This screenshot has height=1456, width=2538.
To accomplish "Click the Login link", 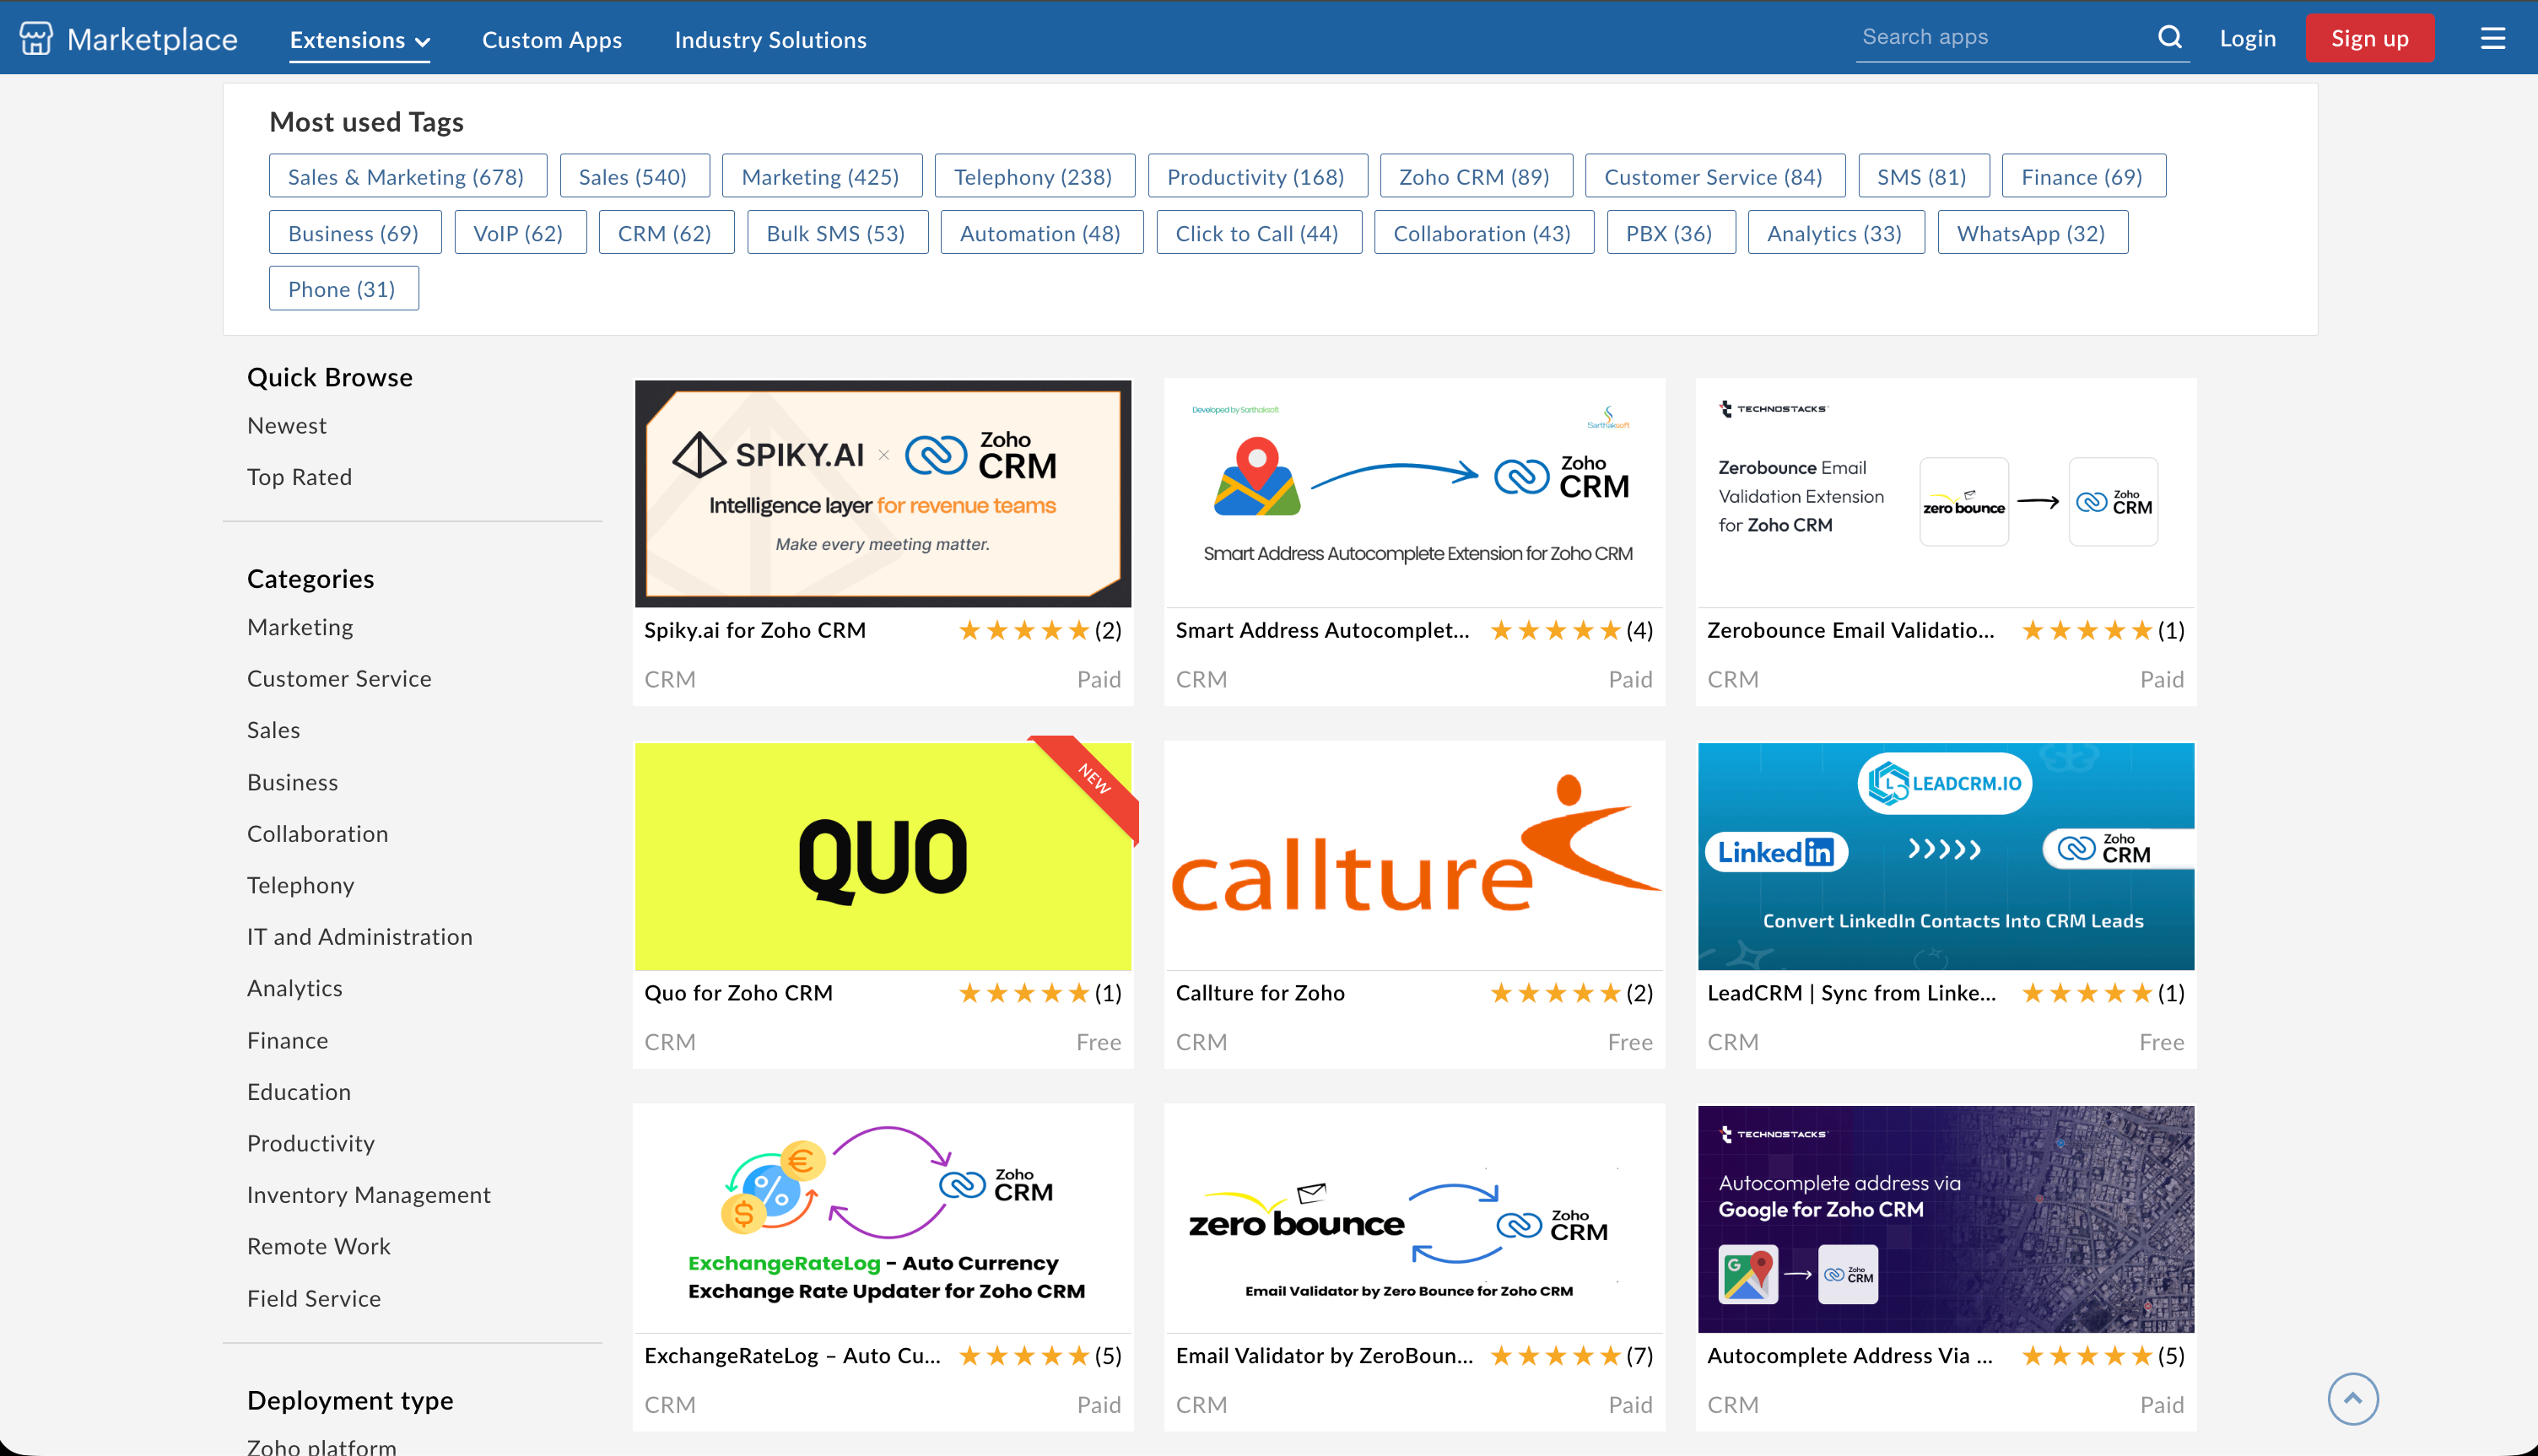I will [2247, 39].
